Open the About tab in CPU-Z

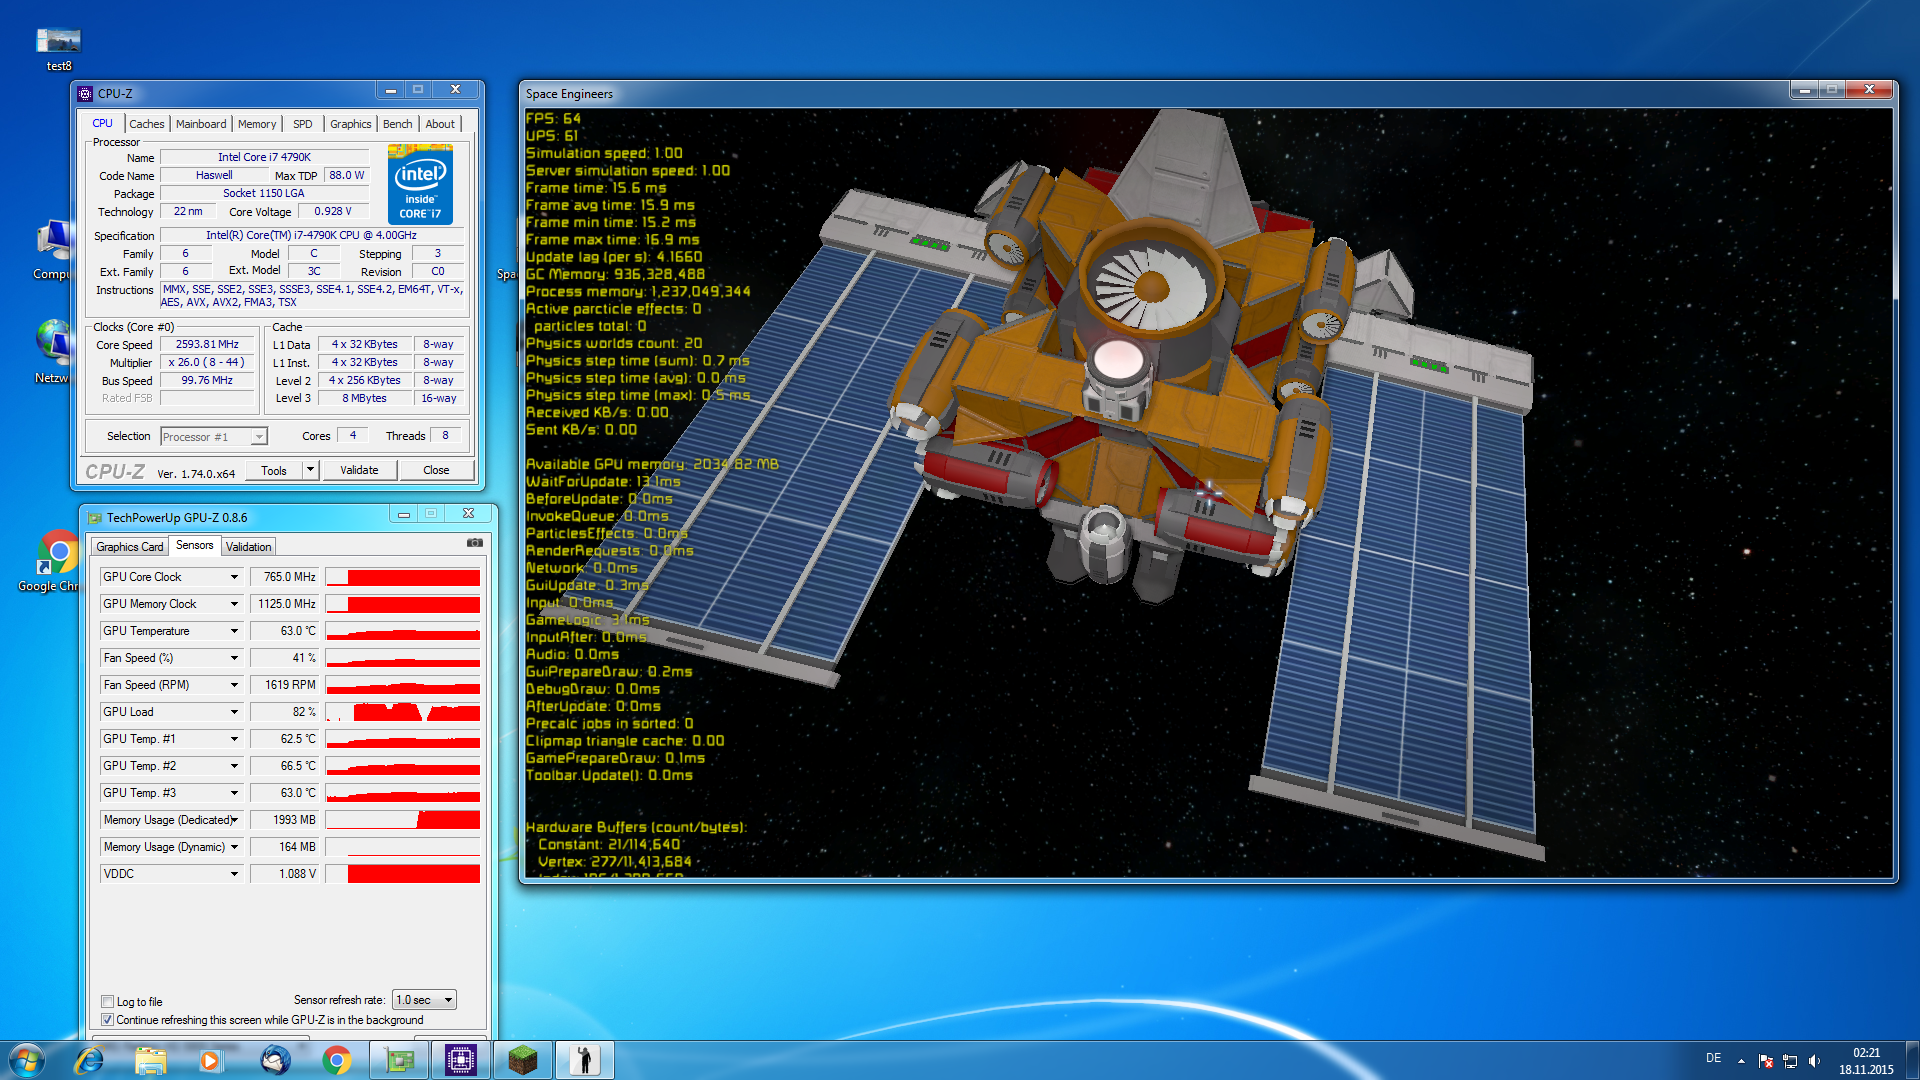(440, 124)
